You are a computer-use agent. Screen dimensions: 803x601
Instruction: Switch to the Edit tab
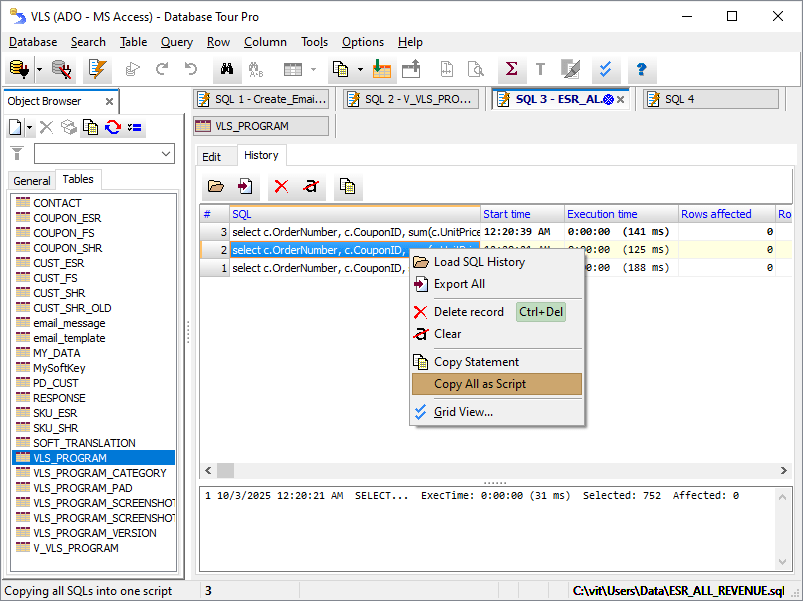[212, 157]
